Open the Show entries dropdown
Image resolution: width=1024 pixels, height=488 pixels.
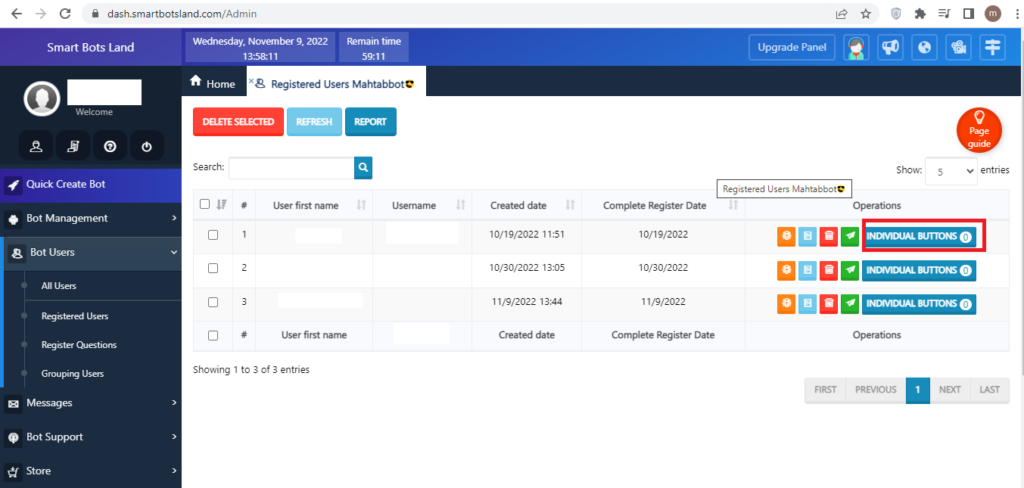tap(950, 171)
